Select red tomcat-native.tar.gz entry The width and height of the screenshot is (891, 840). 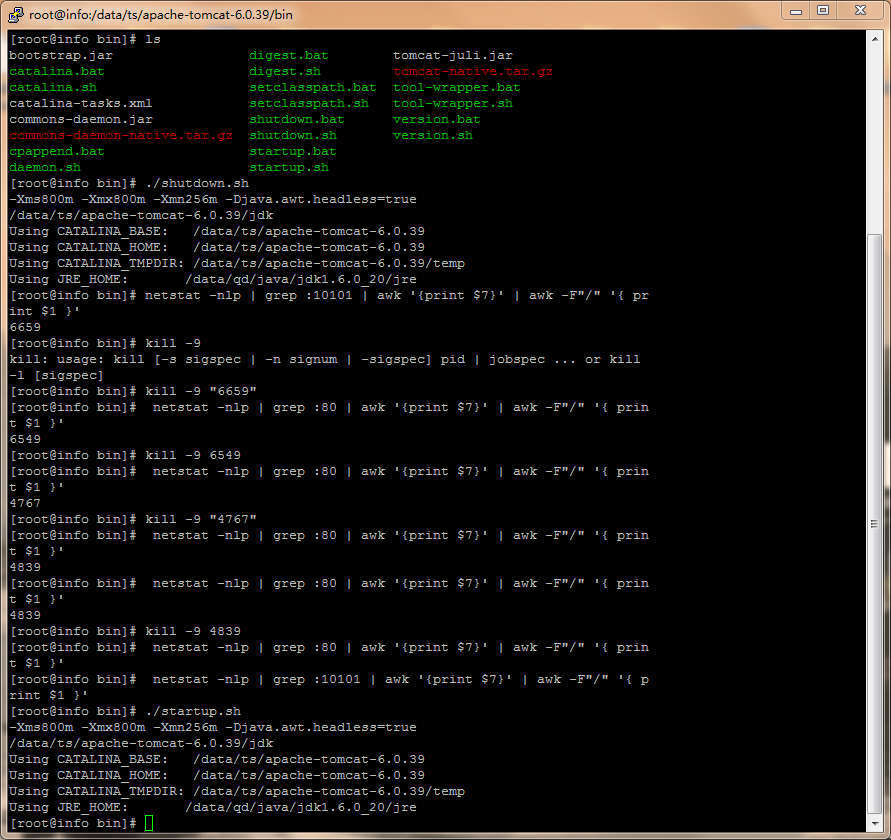(x=473, y=71)
